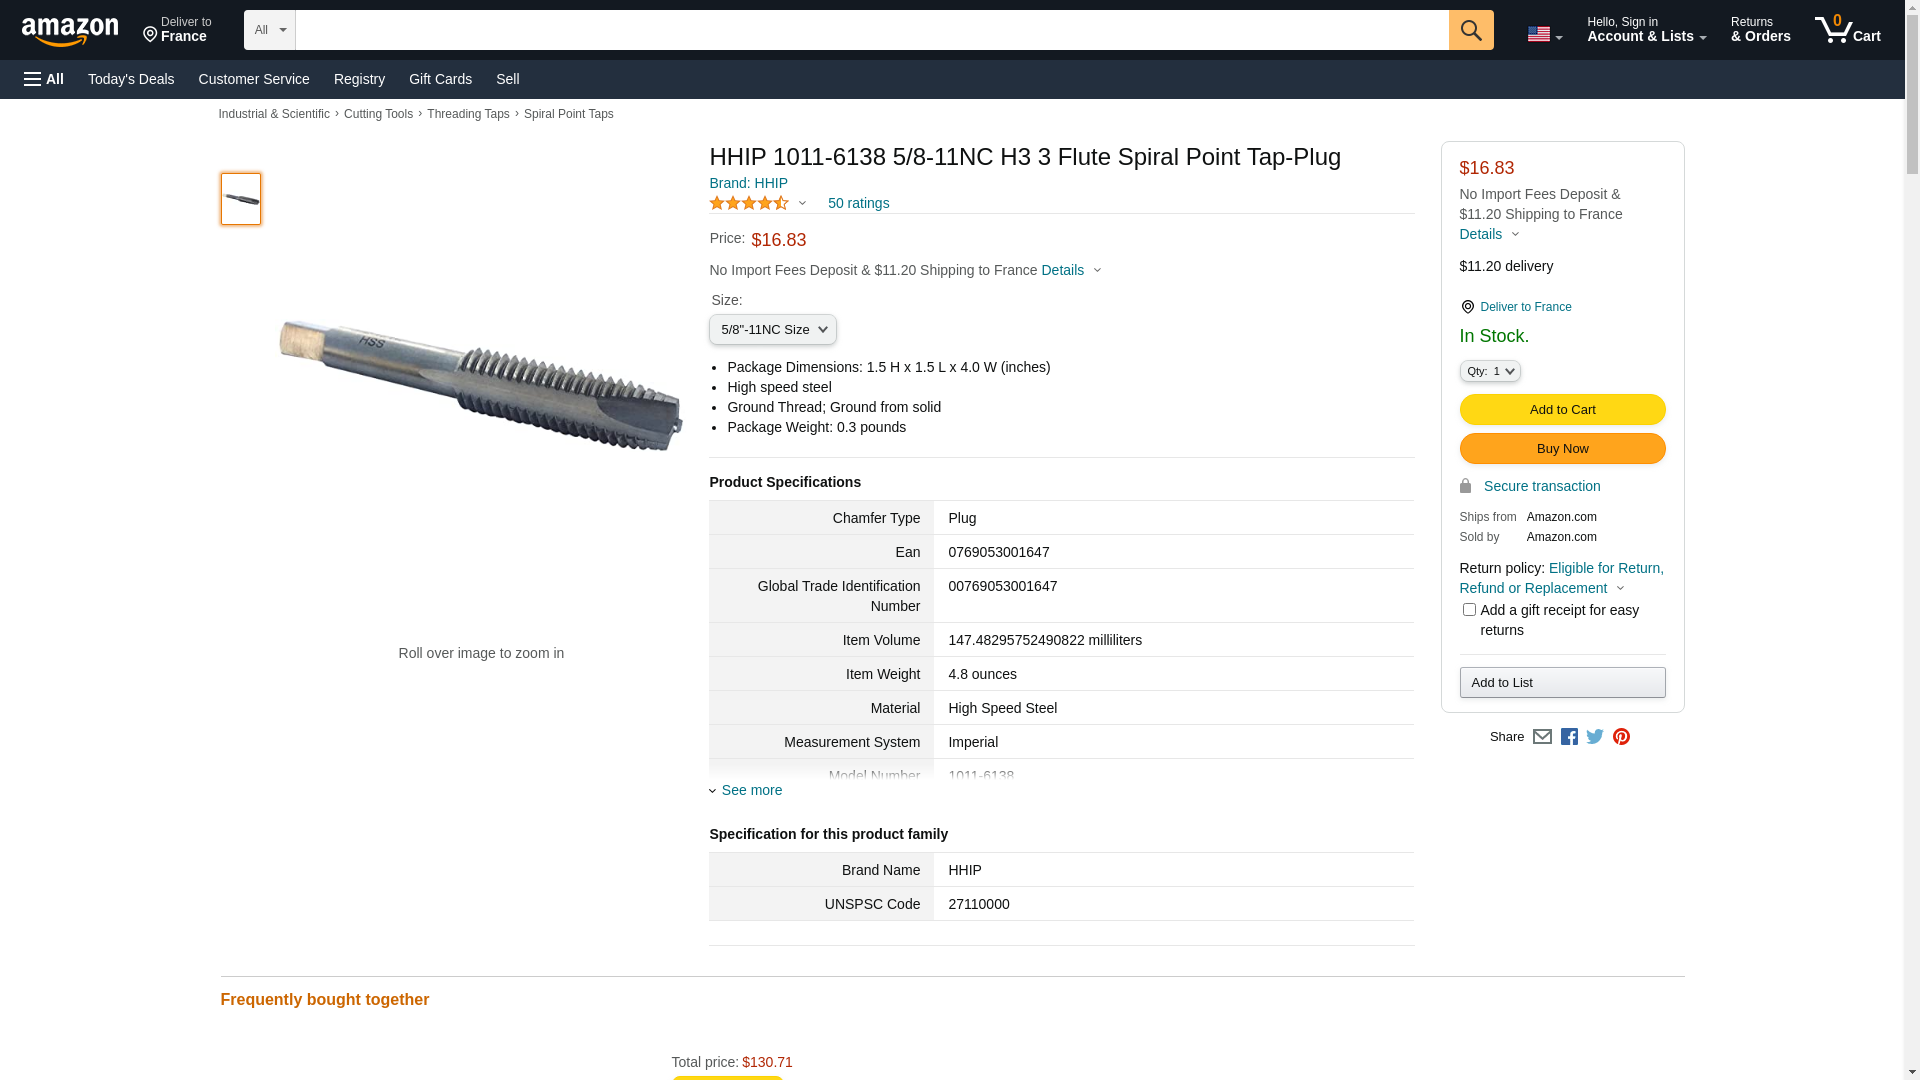Open the 5/8"-11NC Size dropdown
The height and width of the screenshot is (1080, 1920).
tap(772, 330)
